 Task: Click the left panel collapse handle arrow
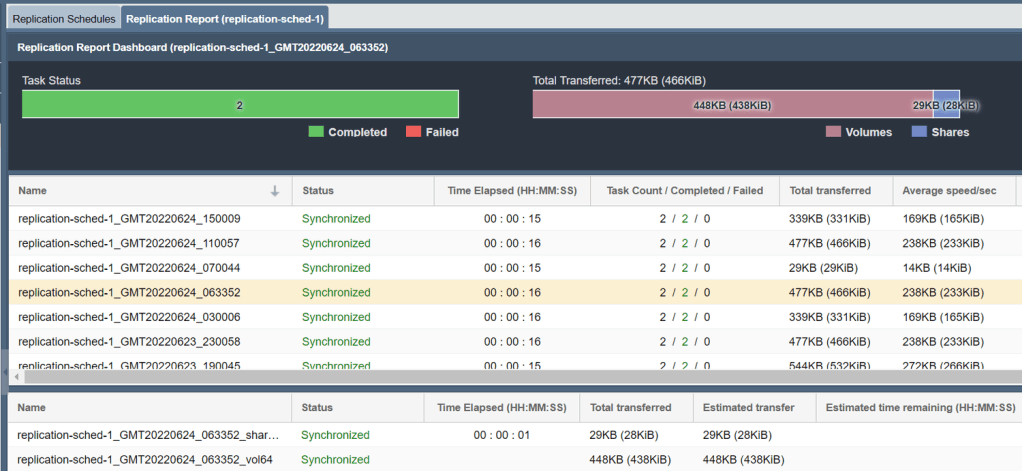(x=3, y=372)
